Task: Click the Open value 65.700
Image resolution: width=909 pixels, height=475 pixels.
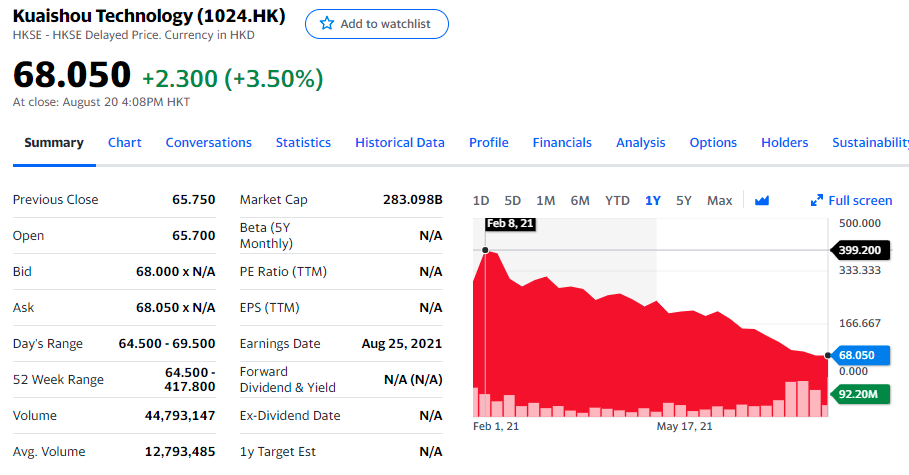Action: [194, 235]
